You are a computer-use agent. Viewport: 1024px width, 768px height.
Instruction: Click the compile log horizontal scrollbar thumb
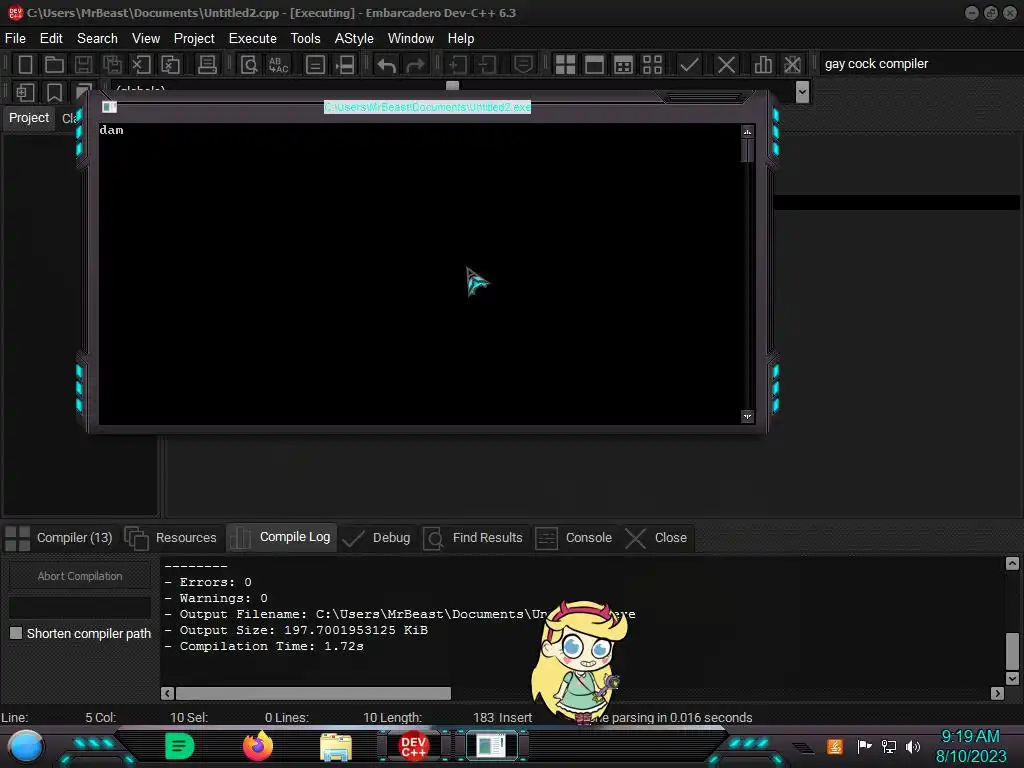(313, 694)
